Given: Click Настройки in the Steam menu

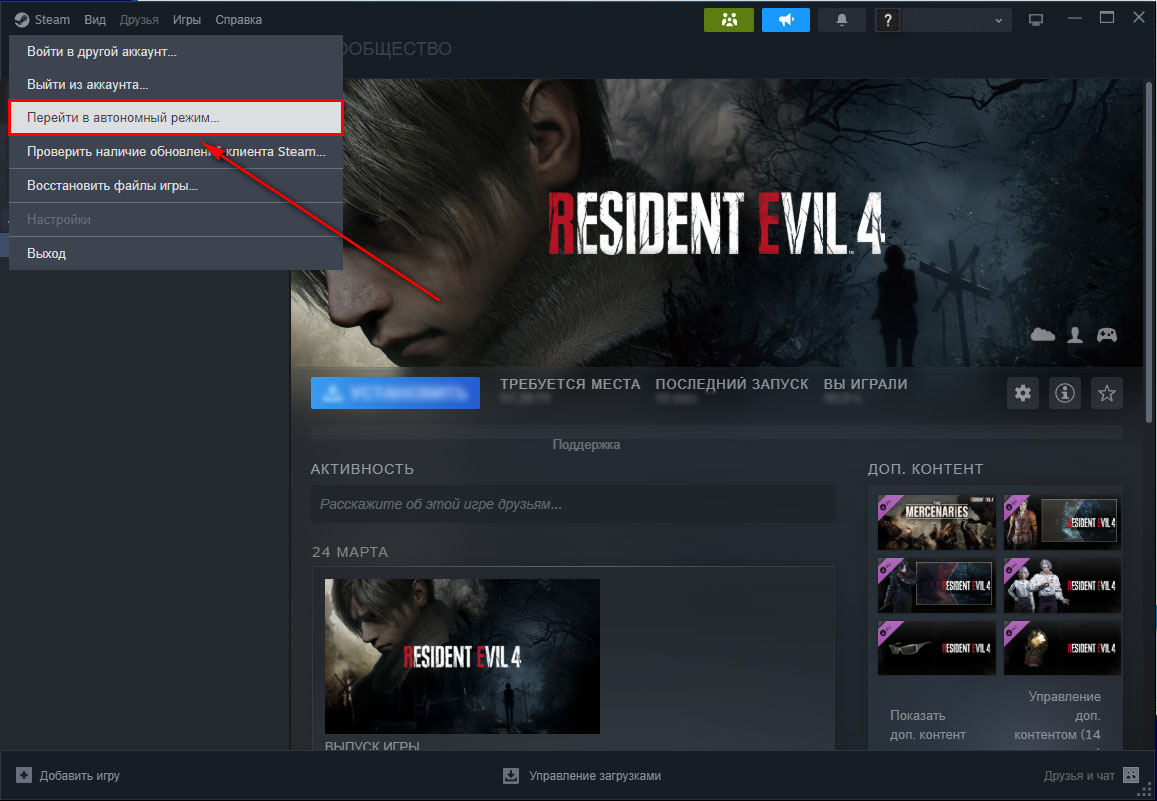Looking at the screenshot, I should (176, 220).
